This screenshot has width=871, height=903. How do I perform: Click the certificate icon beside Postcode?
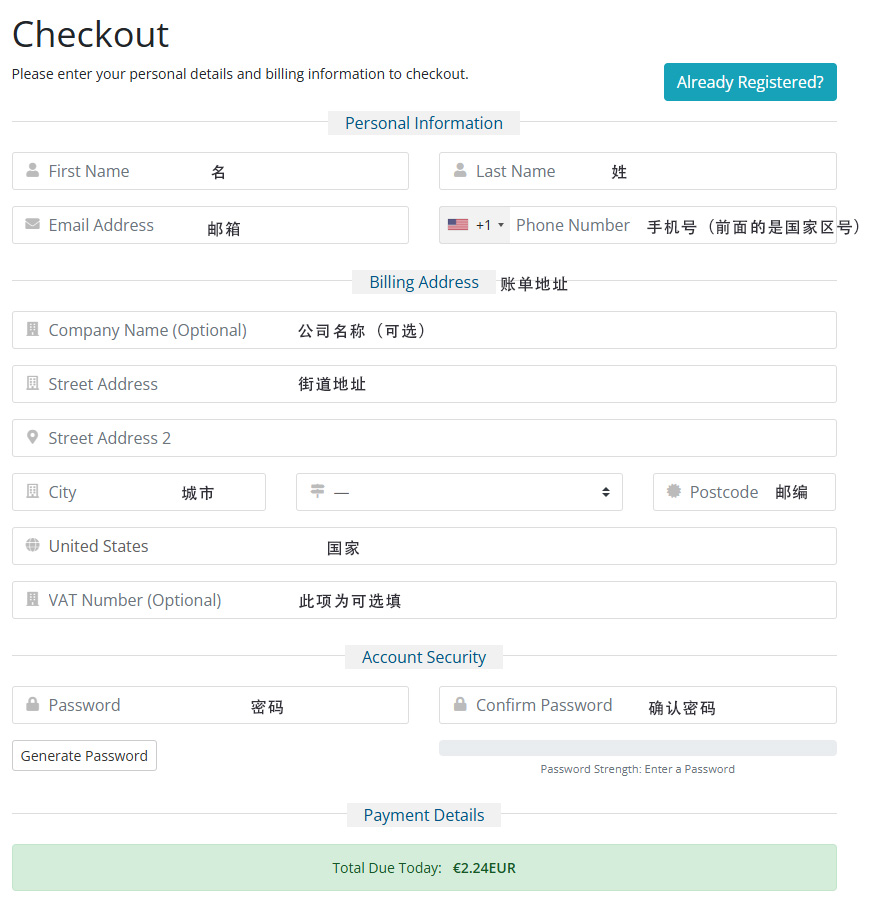click(674, 492)
